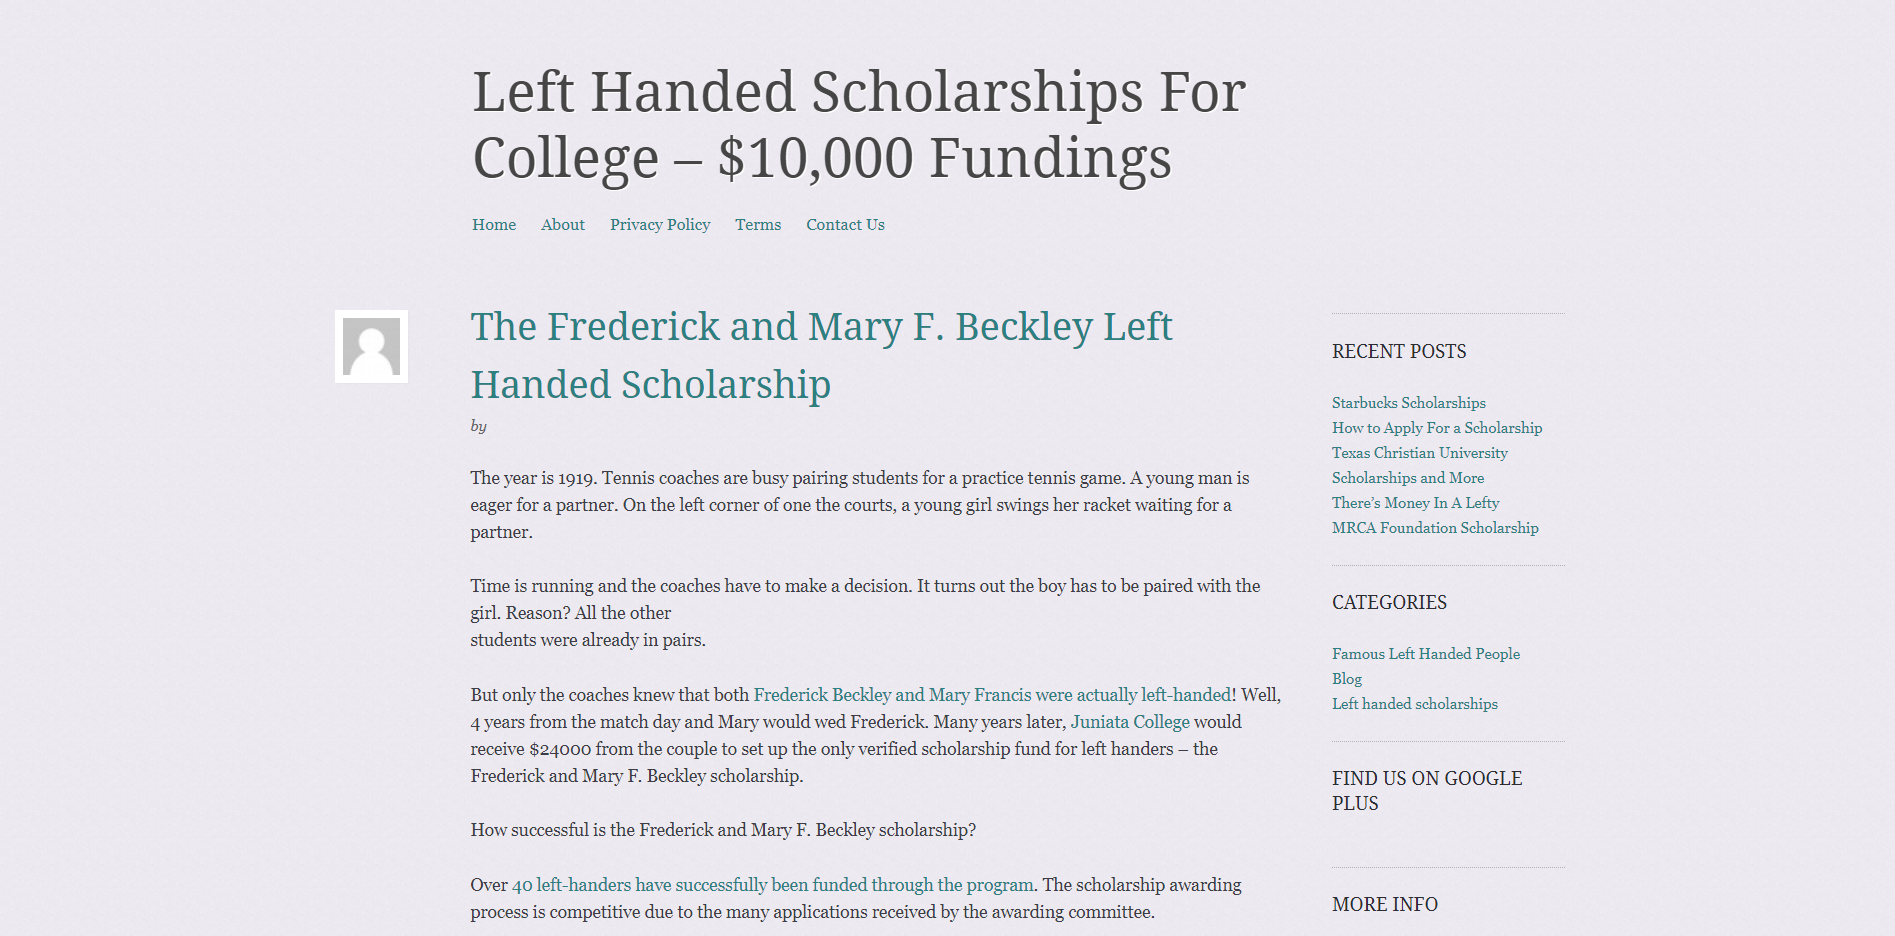View the Privacy Policy page
The height and width of the screenshot is (936, 1895).
659,225
